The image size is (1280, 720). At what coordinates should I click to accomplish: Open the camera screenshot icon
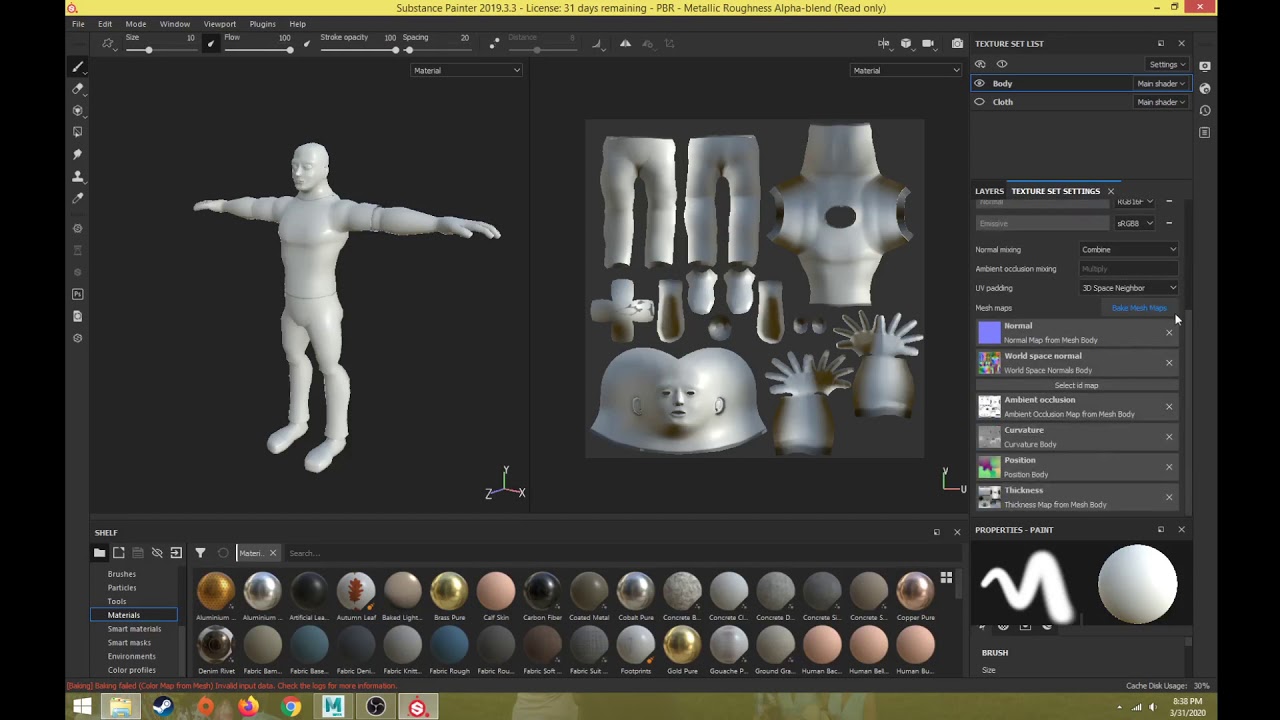[x=957, y=44]
